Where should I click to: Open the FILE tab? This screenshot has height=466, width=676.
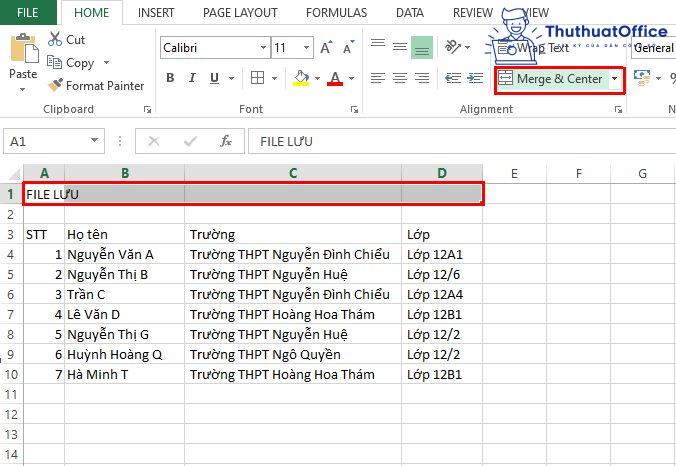coord(28,13)
